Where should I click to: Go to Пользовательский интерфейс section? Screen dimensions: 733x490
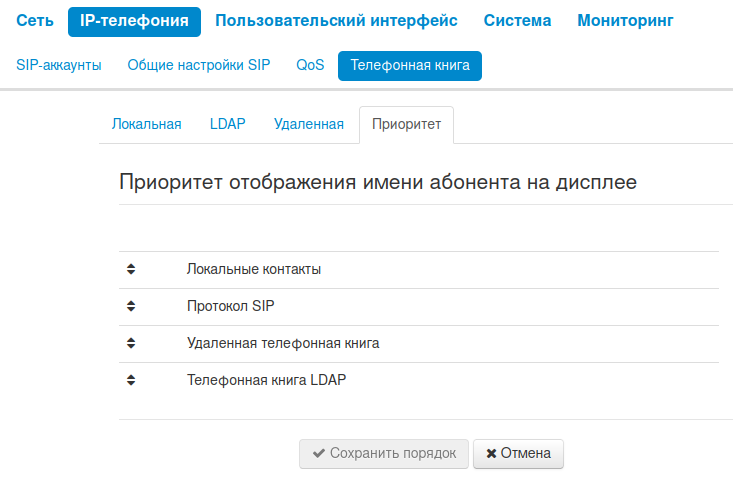[x=336, y=20]
